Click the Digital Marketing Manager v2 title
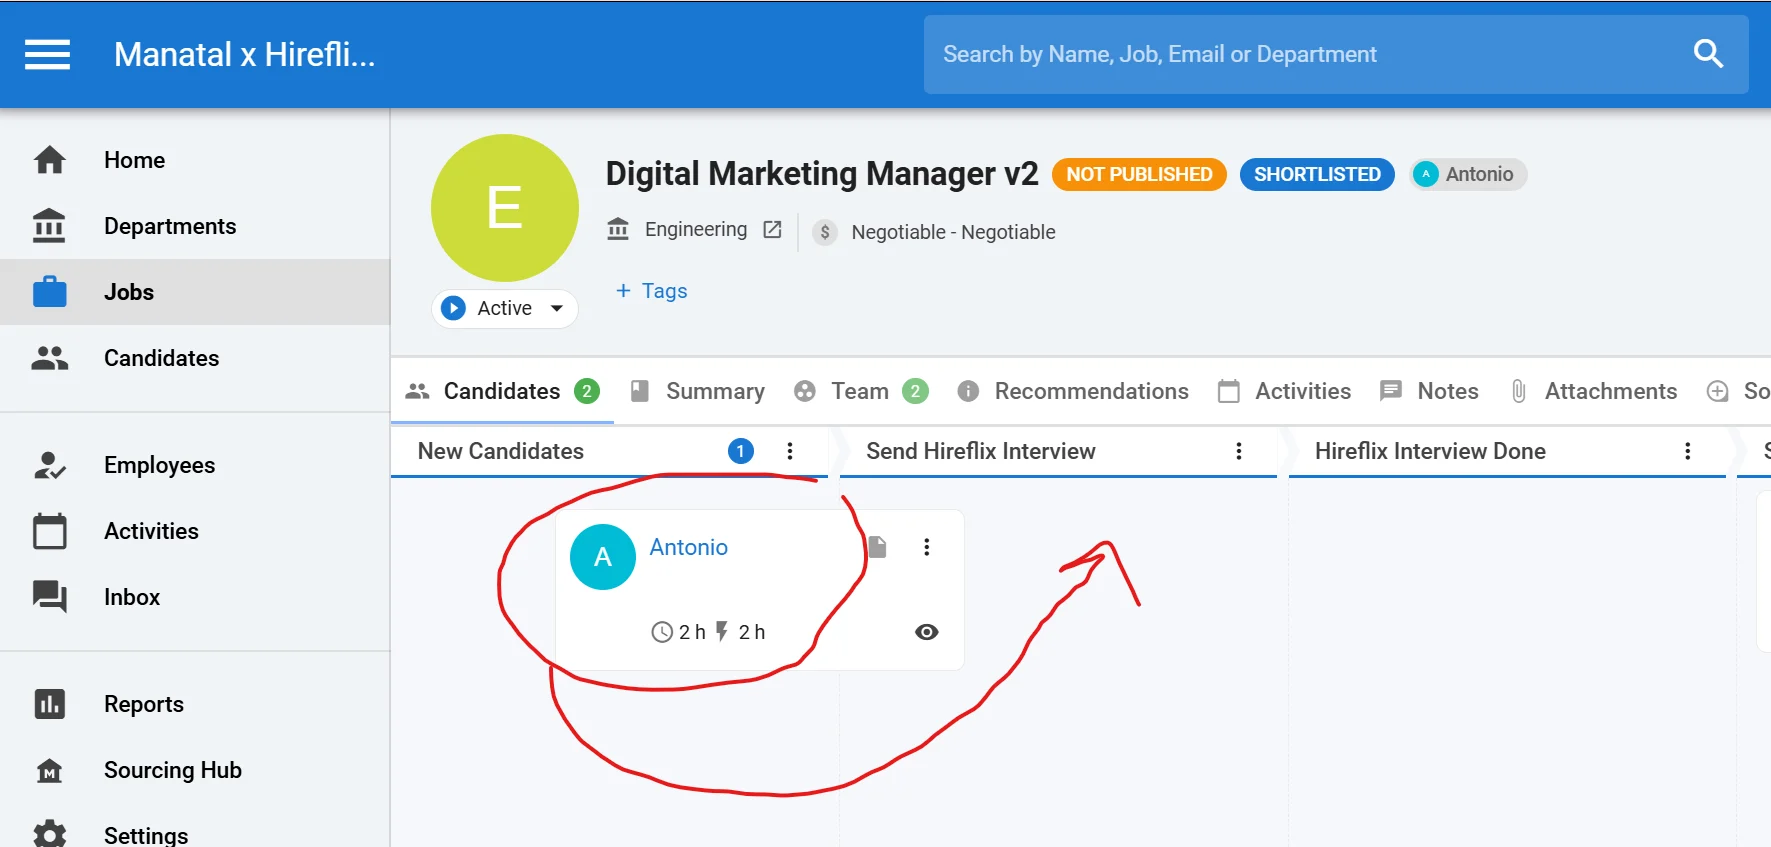The image size is (1771, 847). click(822, 174)
